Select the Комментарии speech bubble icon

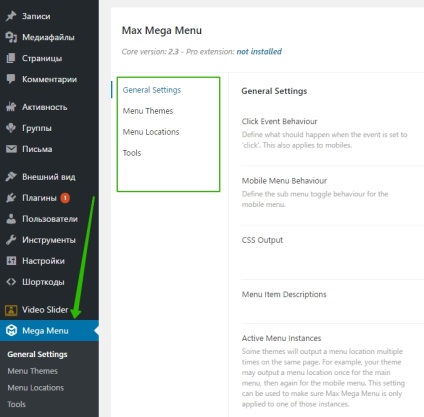[x=11, y=79]
